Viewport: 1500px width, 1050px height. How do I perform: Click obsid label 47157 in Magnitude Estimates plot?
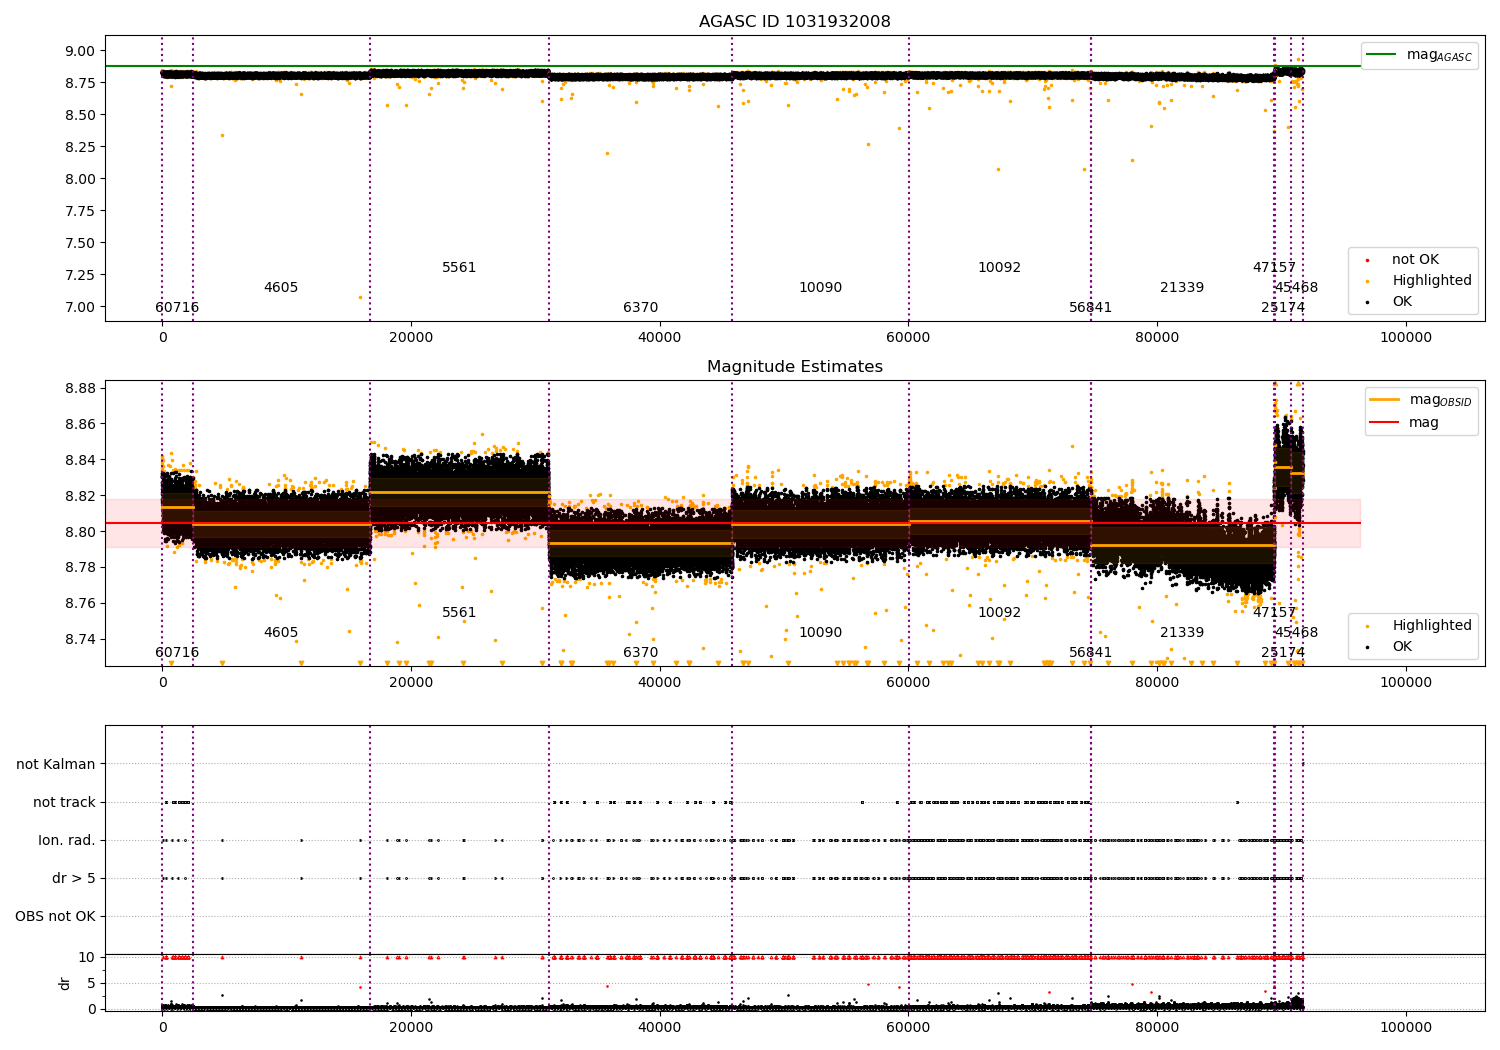click(x=1274, y=613)
